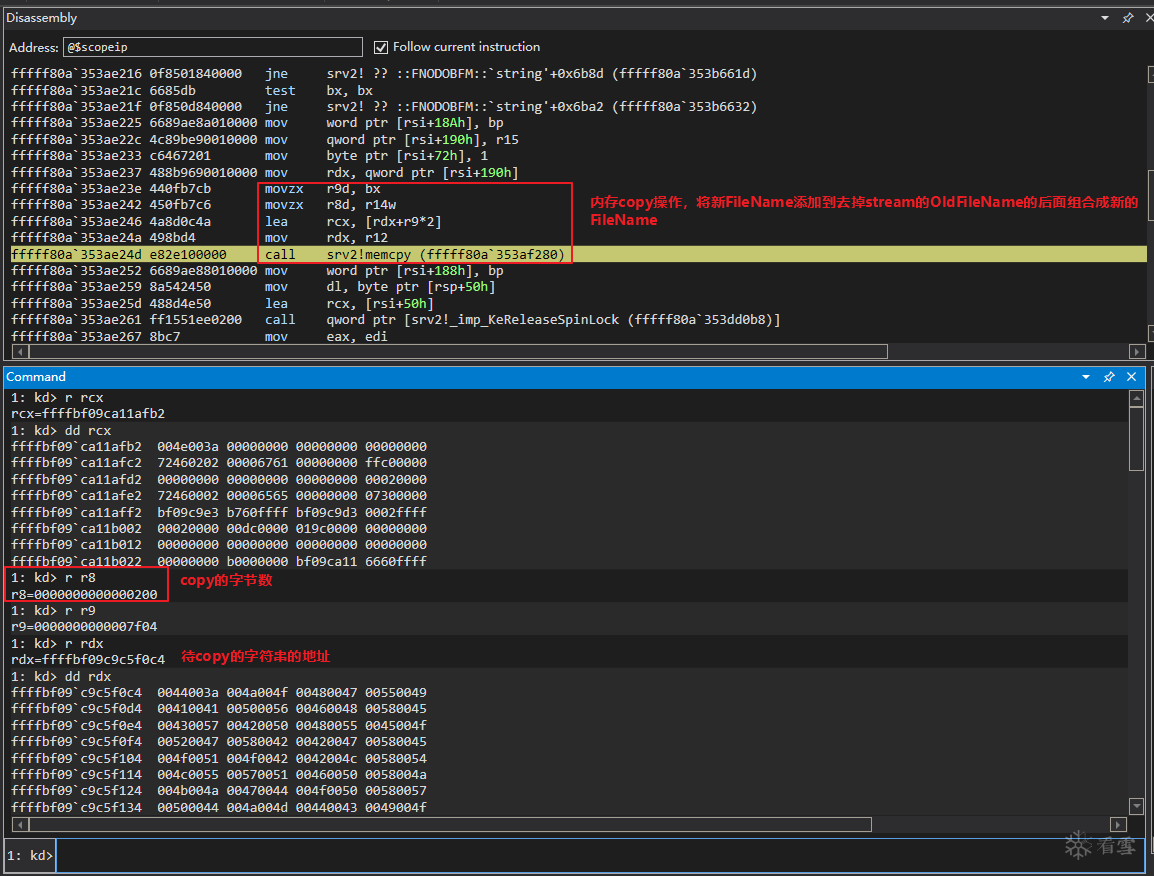Open Command panel window options dropdown
This screenshot has height=876, width=1154.
pos(1086,377)
